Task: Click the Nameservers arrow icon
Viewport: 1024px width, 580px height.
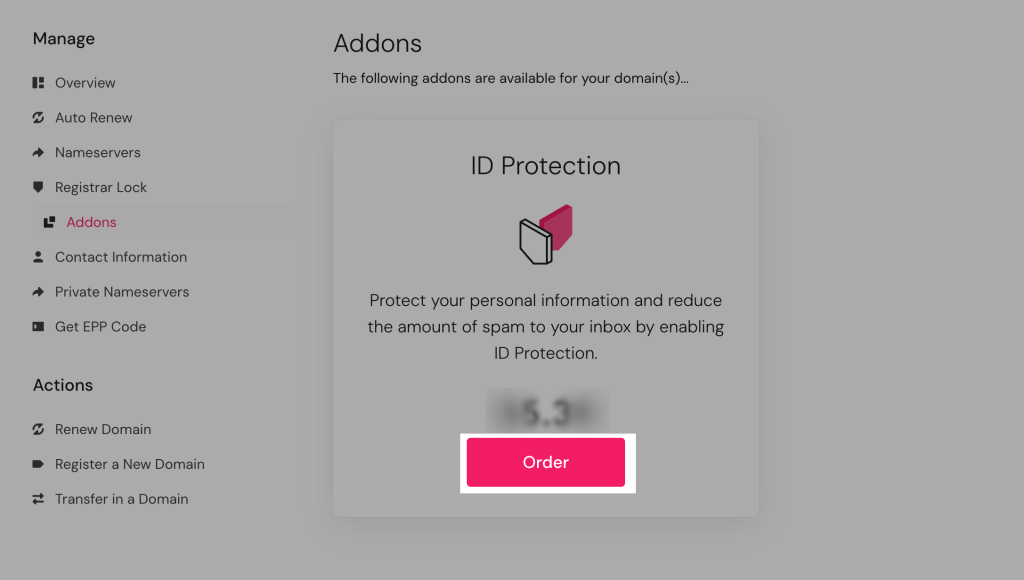Action: [38, 153]
